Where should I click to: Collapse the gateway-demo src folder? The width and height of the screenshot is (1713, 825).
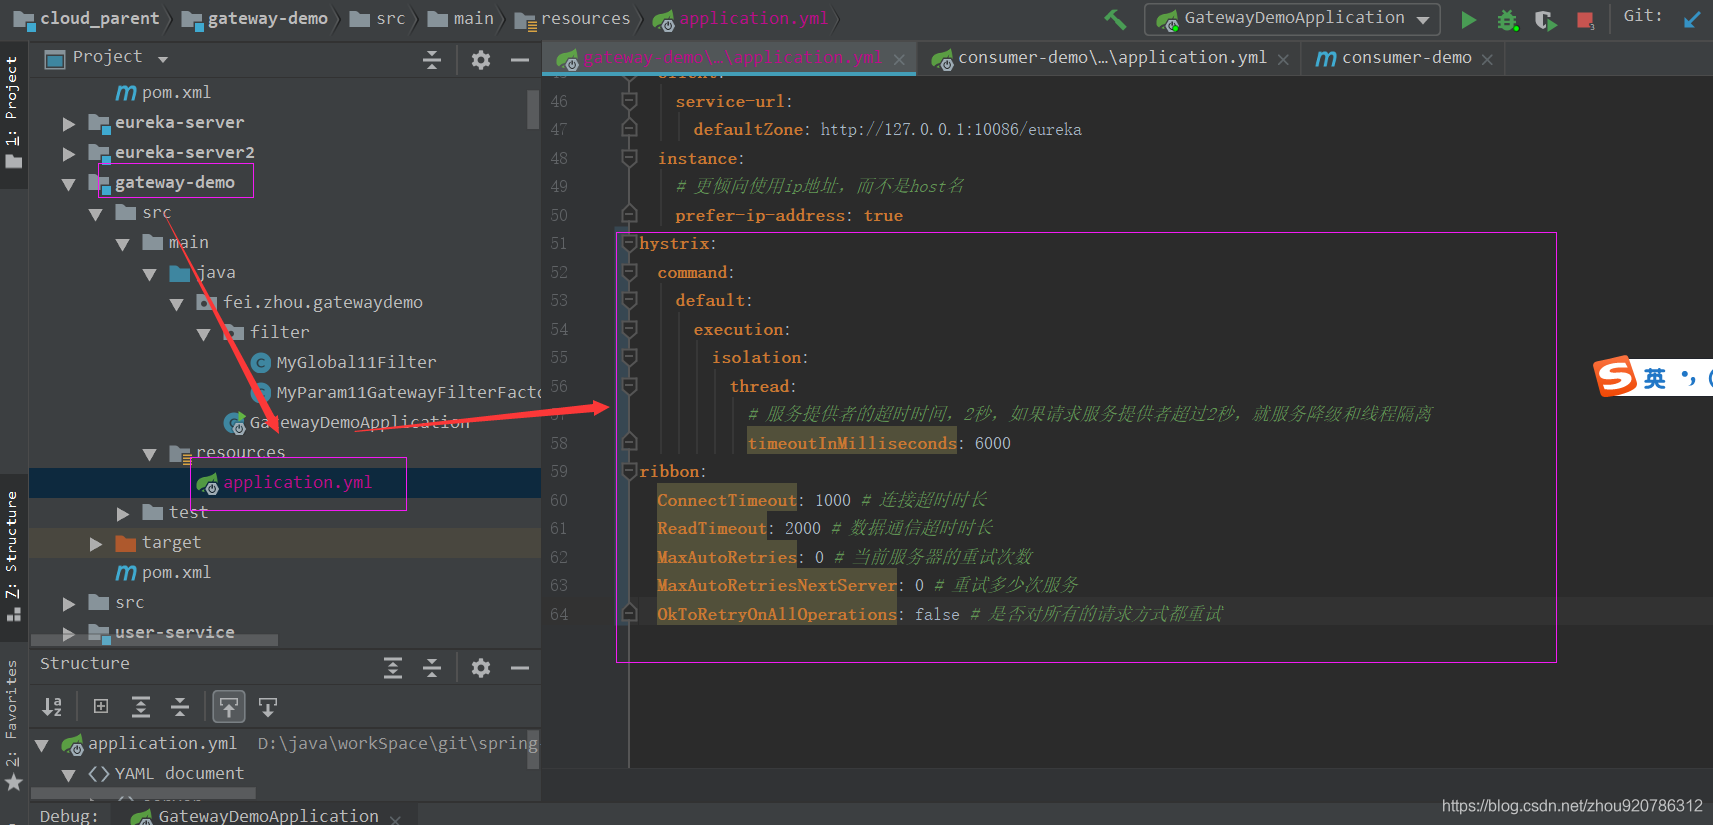click(96, 214)
